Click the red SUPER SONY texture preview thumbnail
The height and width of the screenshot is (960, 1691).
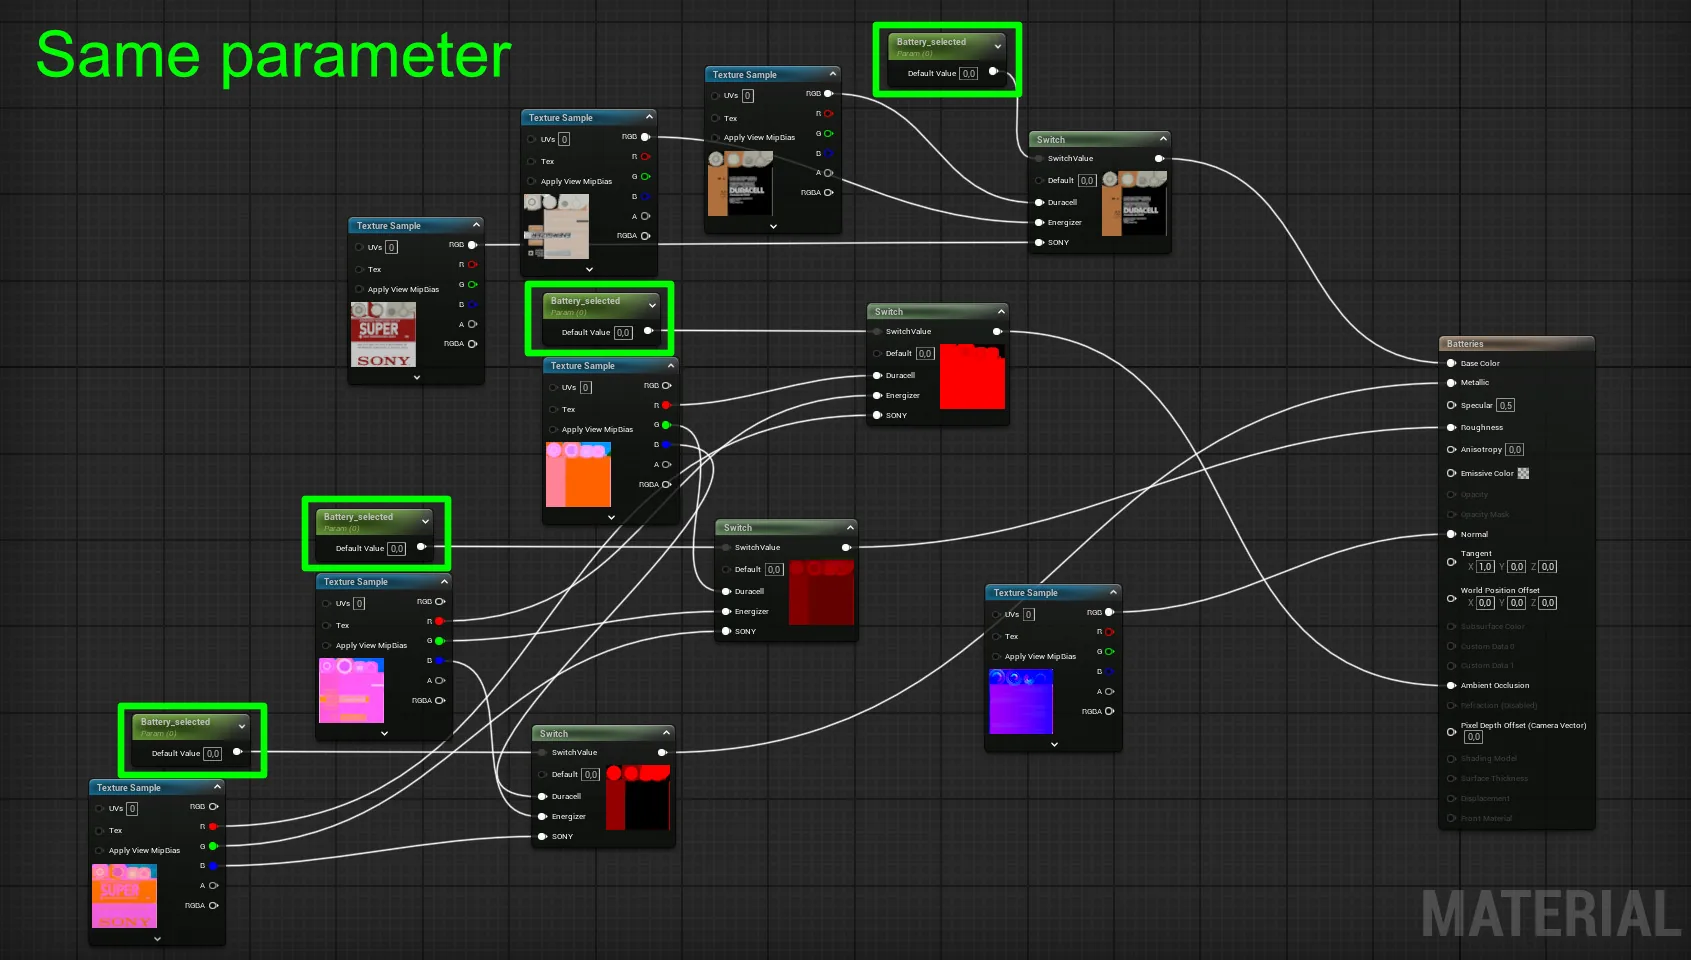[384, 335]
